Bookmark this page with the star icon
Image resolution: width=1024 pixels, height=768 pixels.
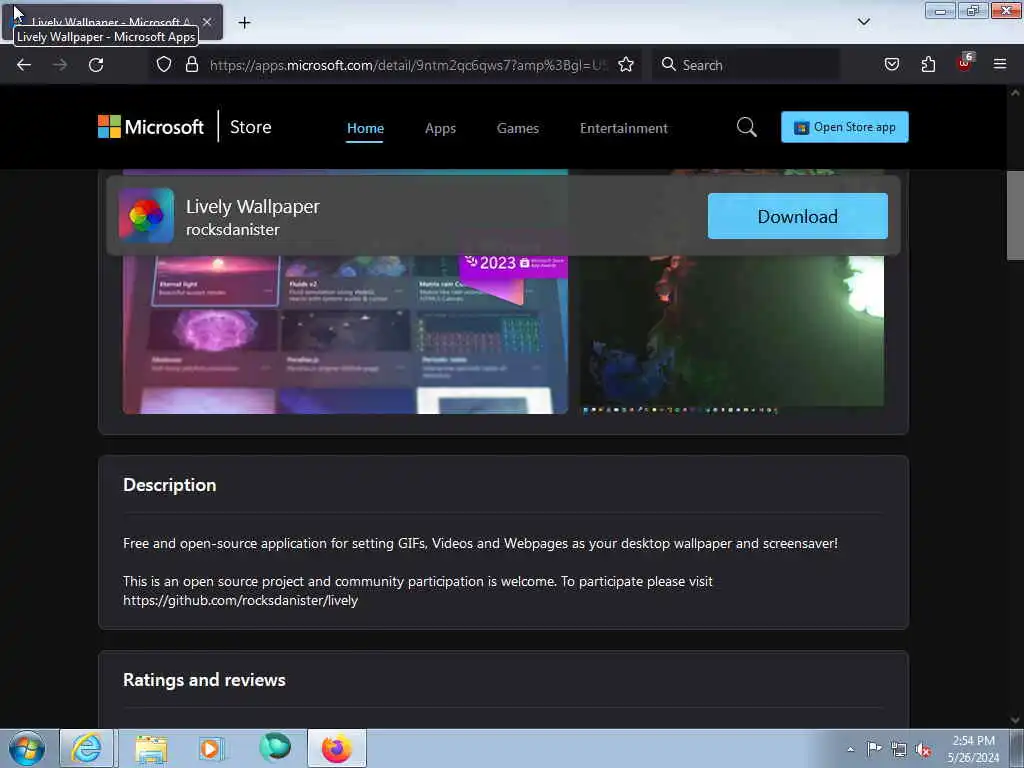[x=626, y=64]
